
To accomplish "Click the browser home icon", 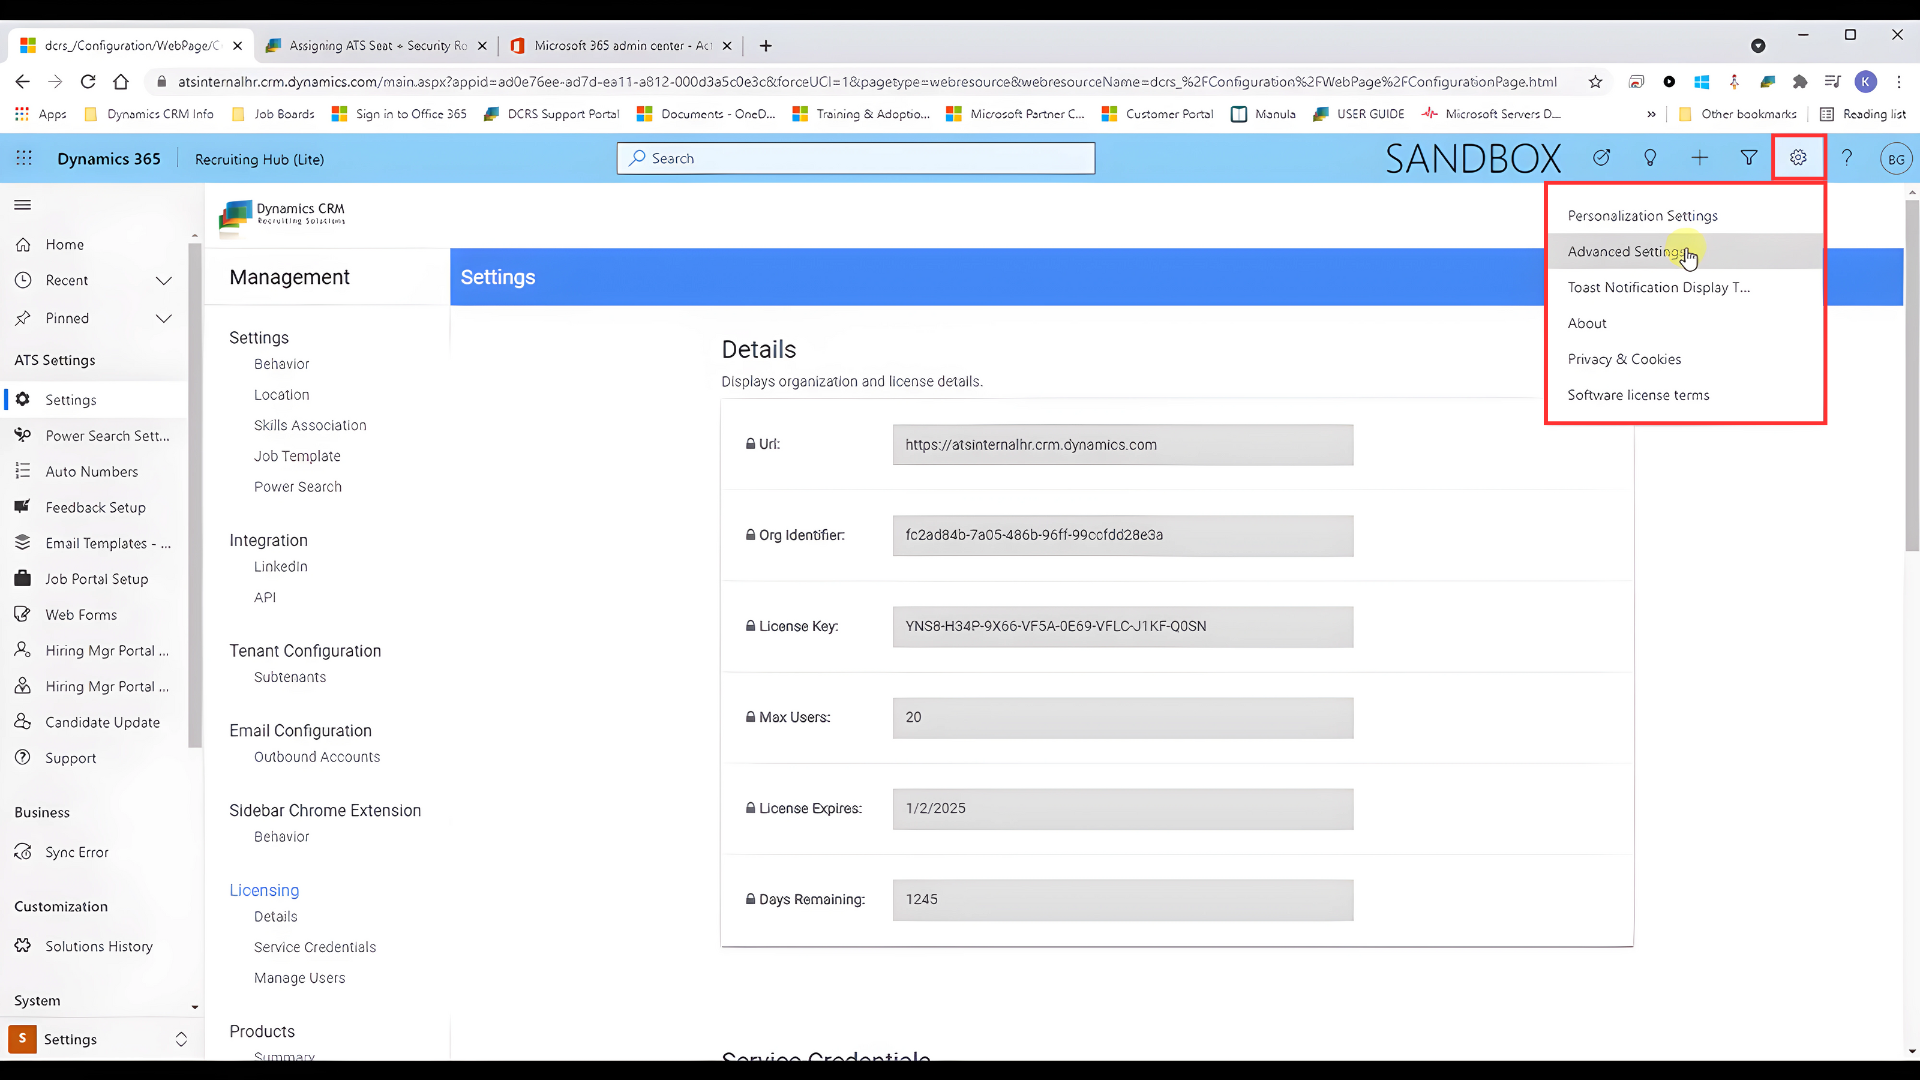I will [121, 82].
